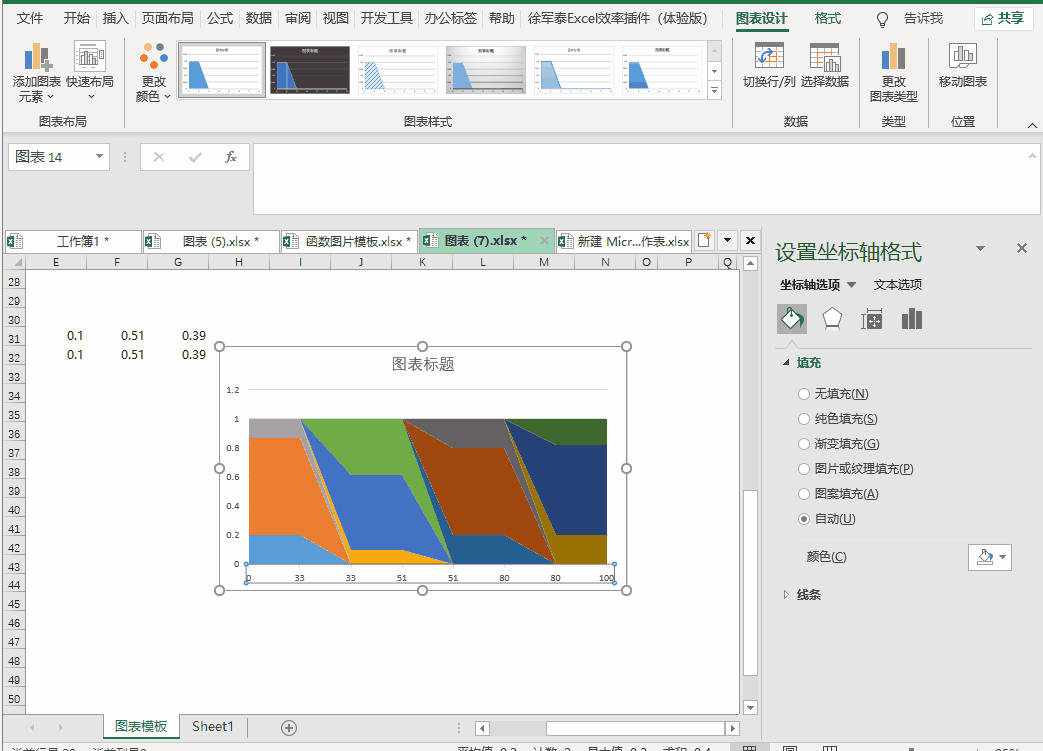
Task: Expand the 线条 (line) section
Action: pos(786,595)
